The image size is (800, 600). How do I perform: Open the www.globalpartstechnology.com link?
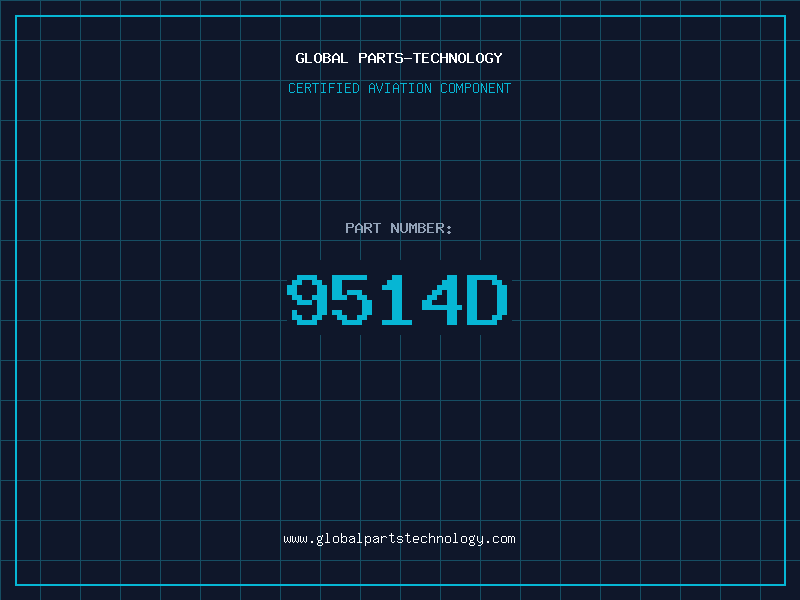coord(399,539)
